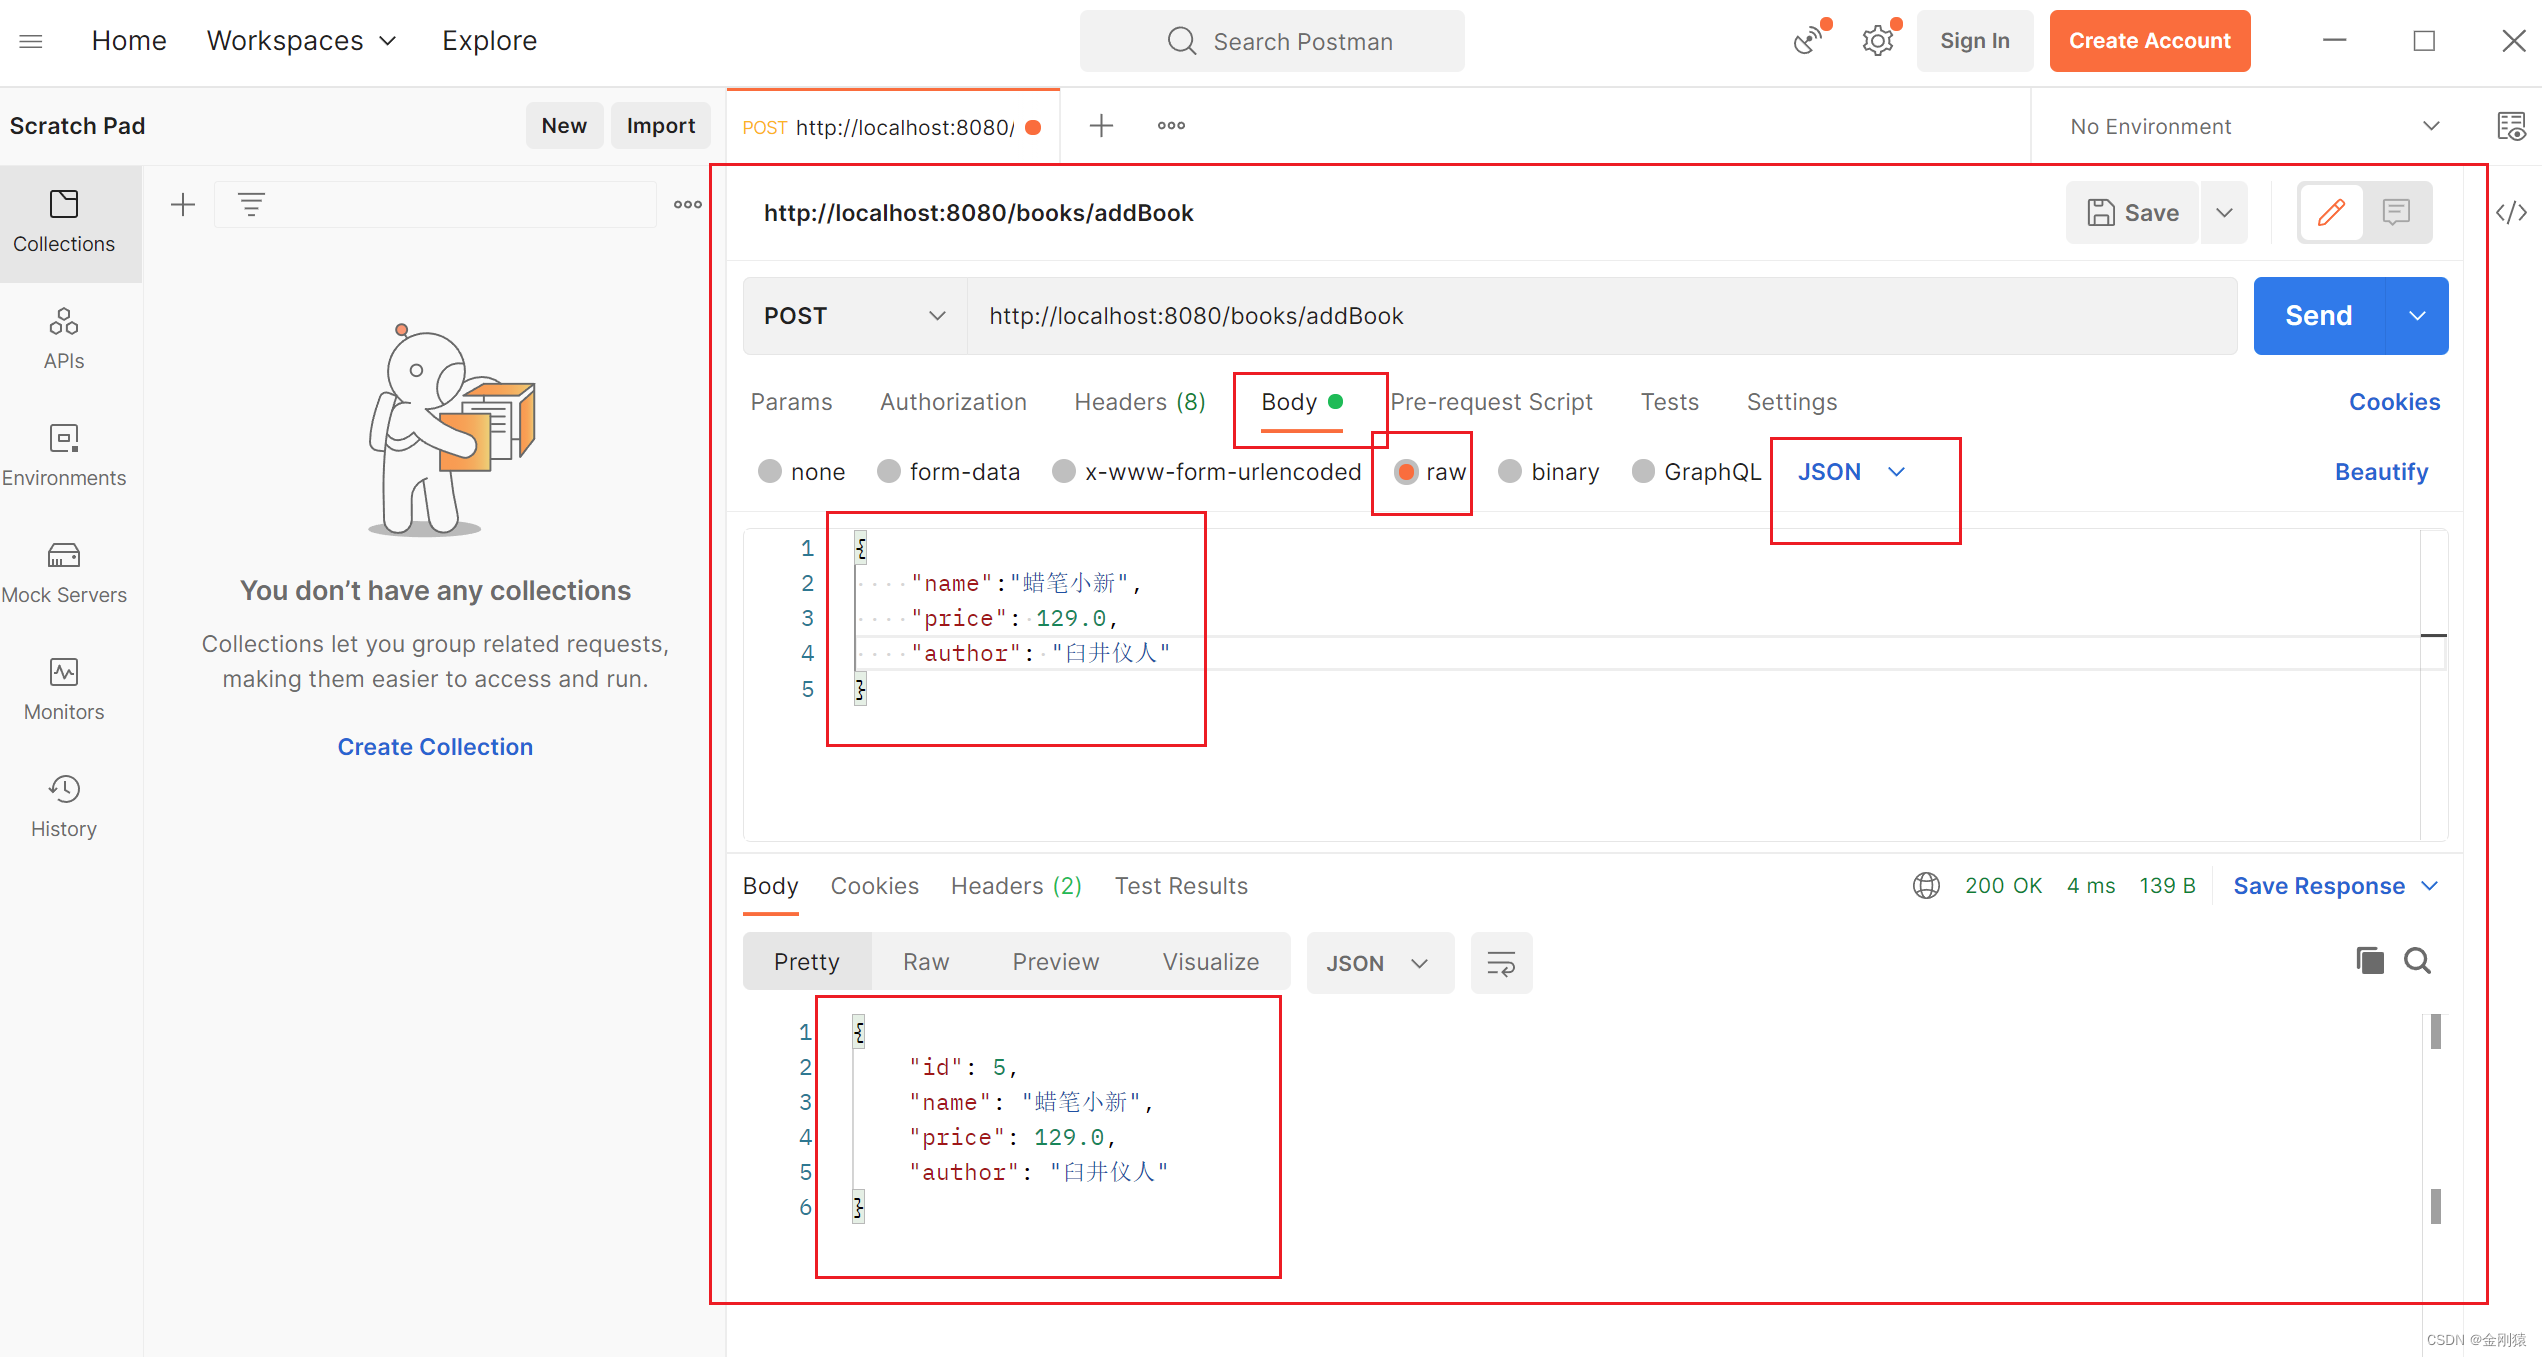Open the Beautify formatter icon
This screenshot has height=1357, width=2542.
2382,471
